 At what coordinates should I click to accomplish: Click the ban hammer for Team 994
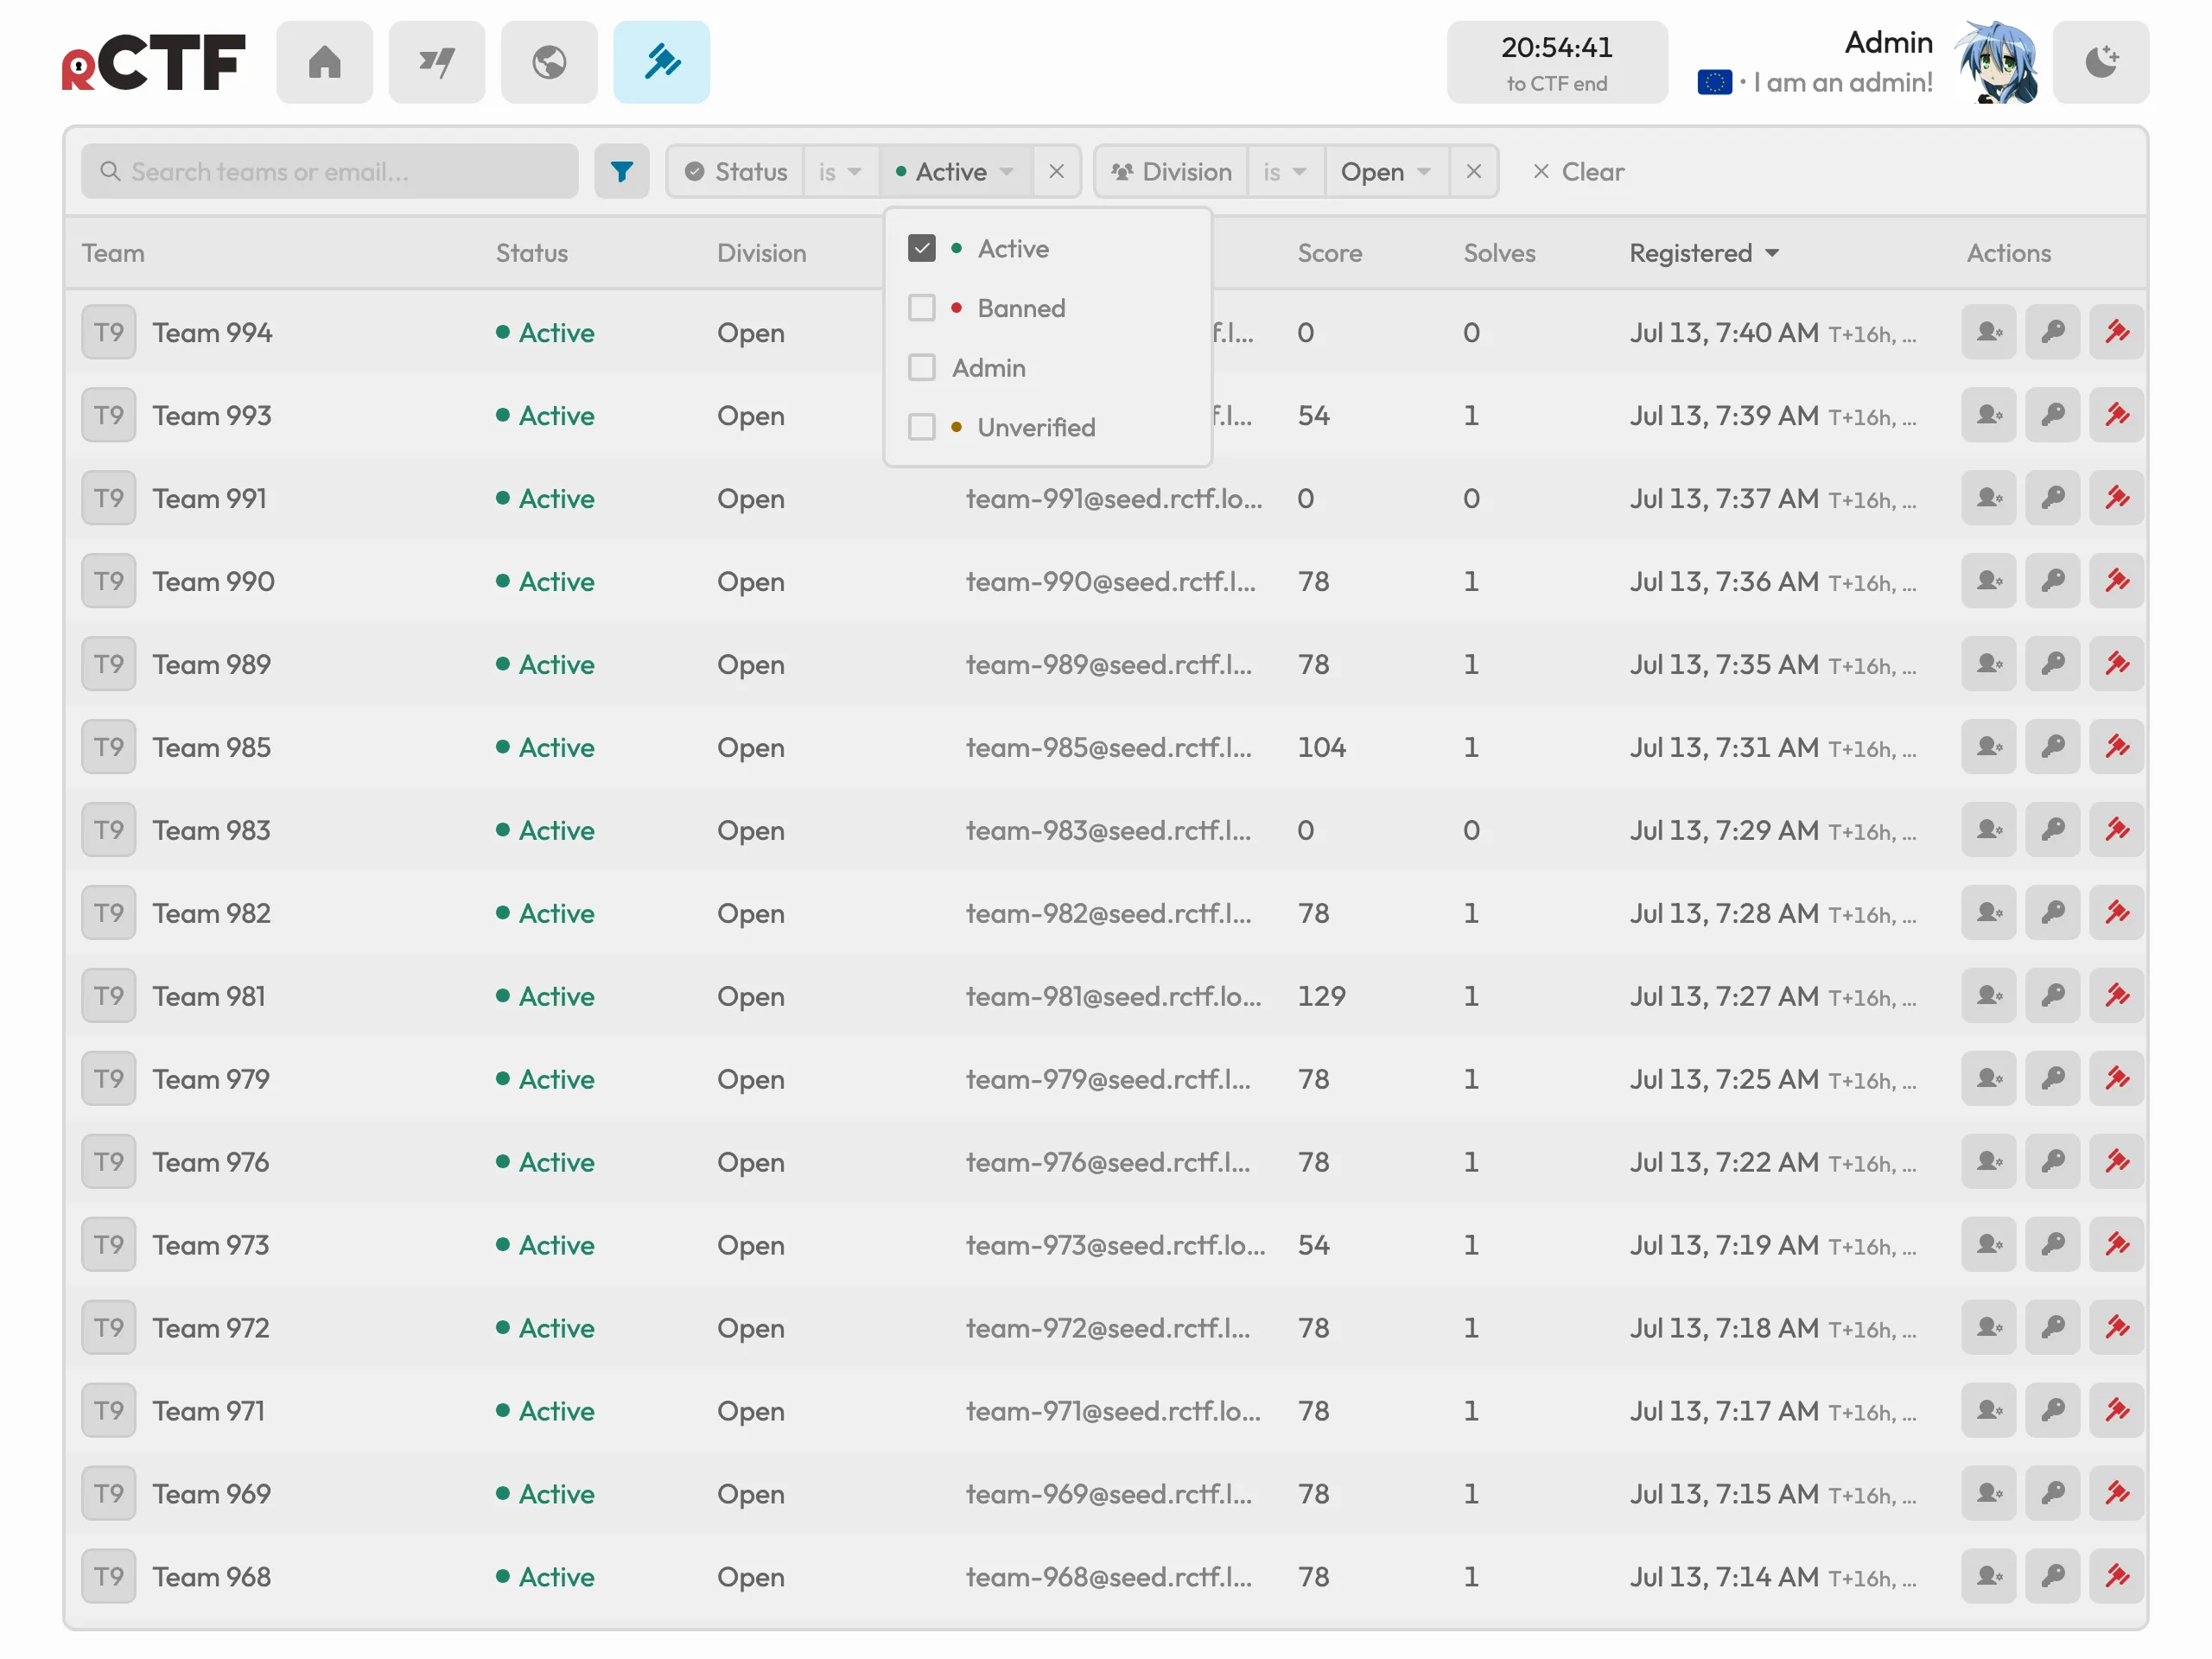click(x=2116, y=332)
